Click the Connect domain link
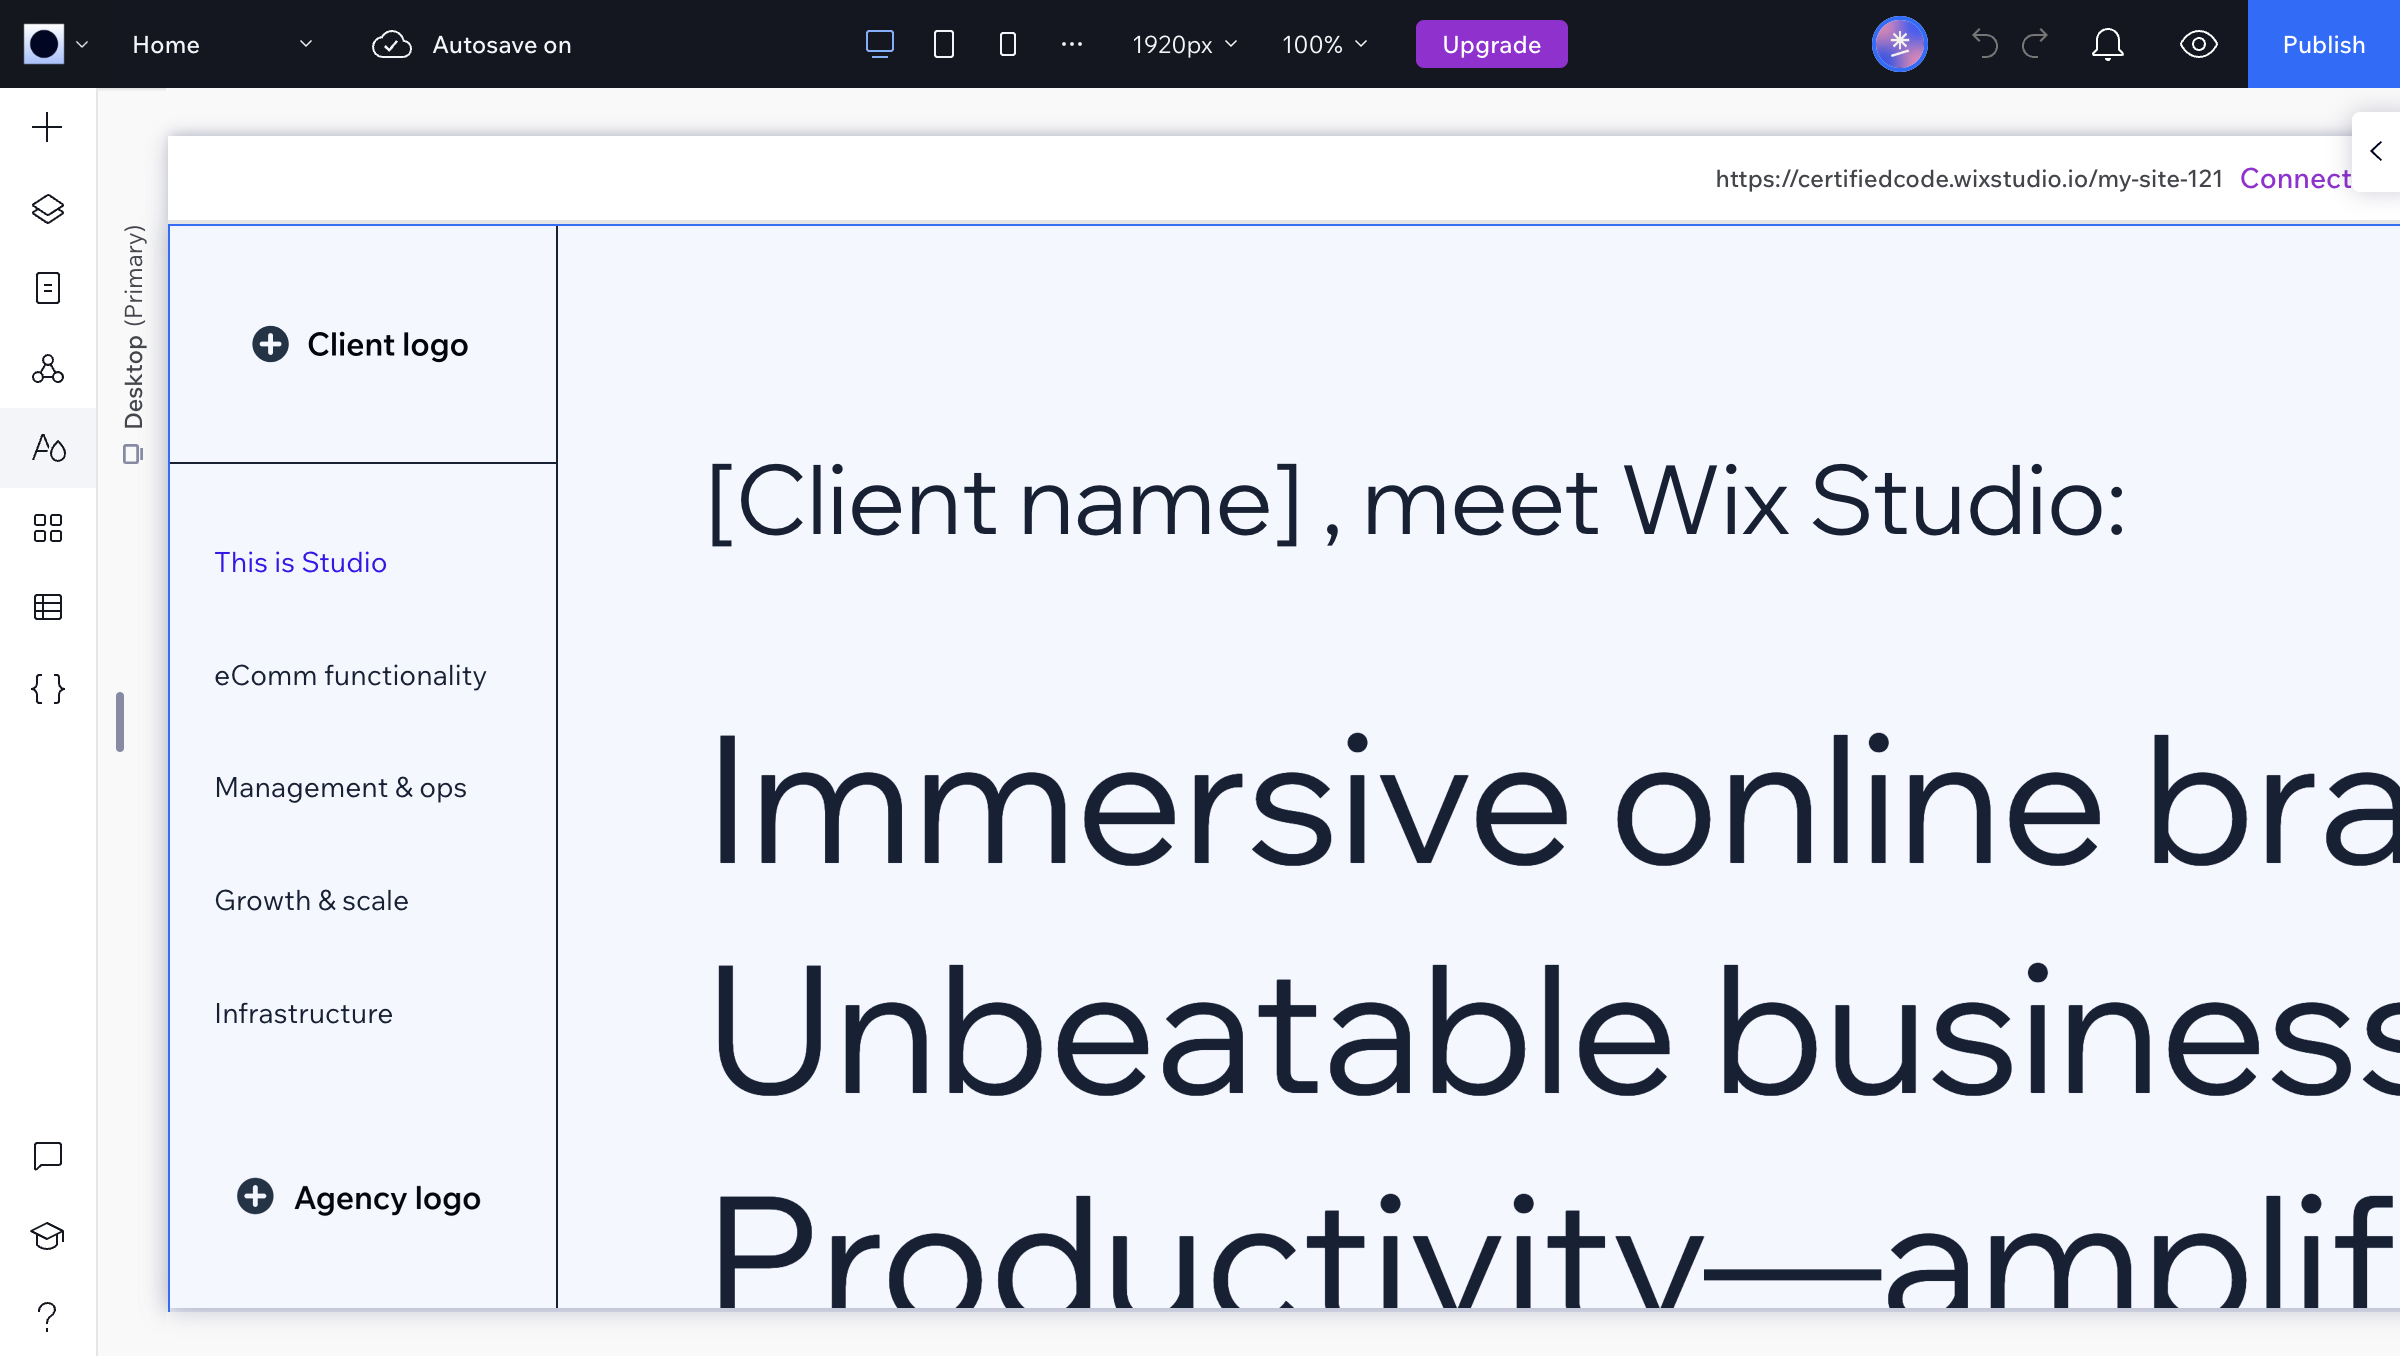Viewport: 2400px width, 1356px height. 2295,178
